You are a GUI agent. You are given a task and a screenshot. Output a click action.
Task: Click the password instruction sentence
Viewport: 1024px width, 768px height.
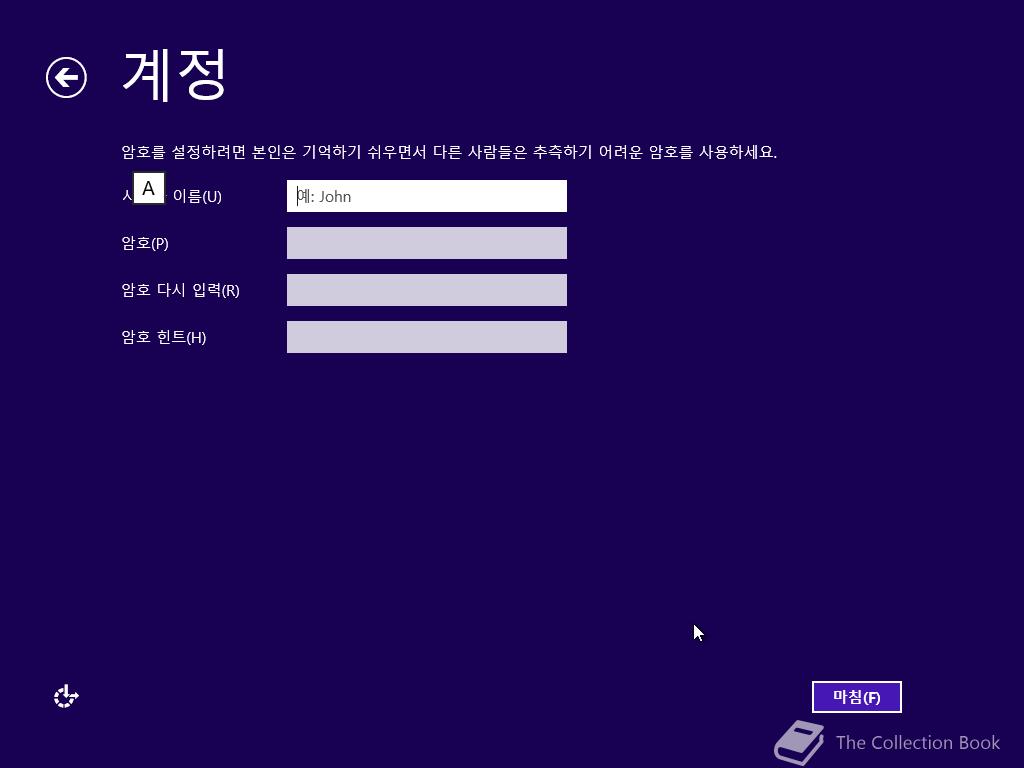(x=449, y=152)
